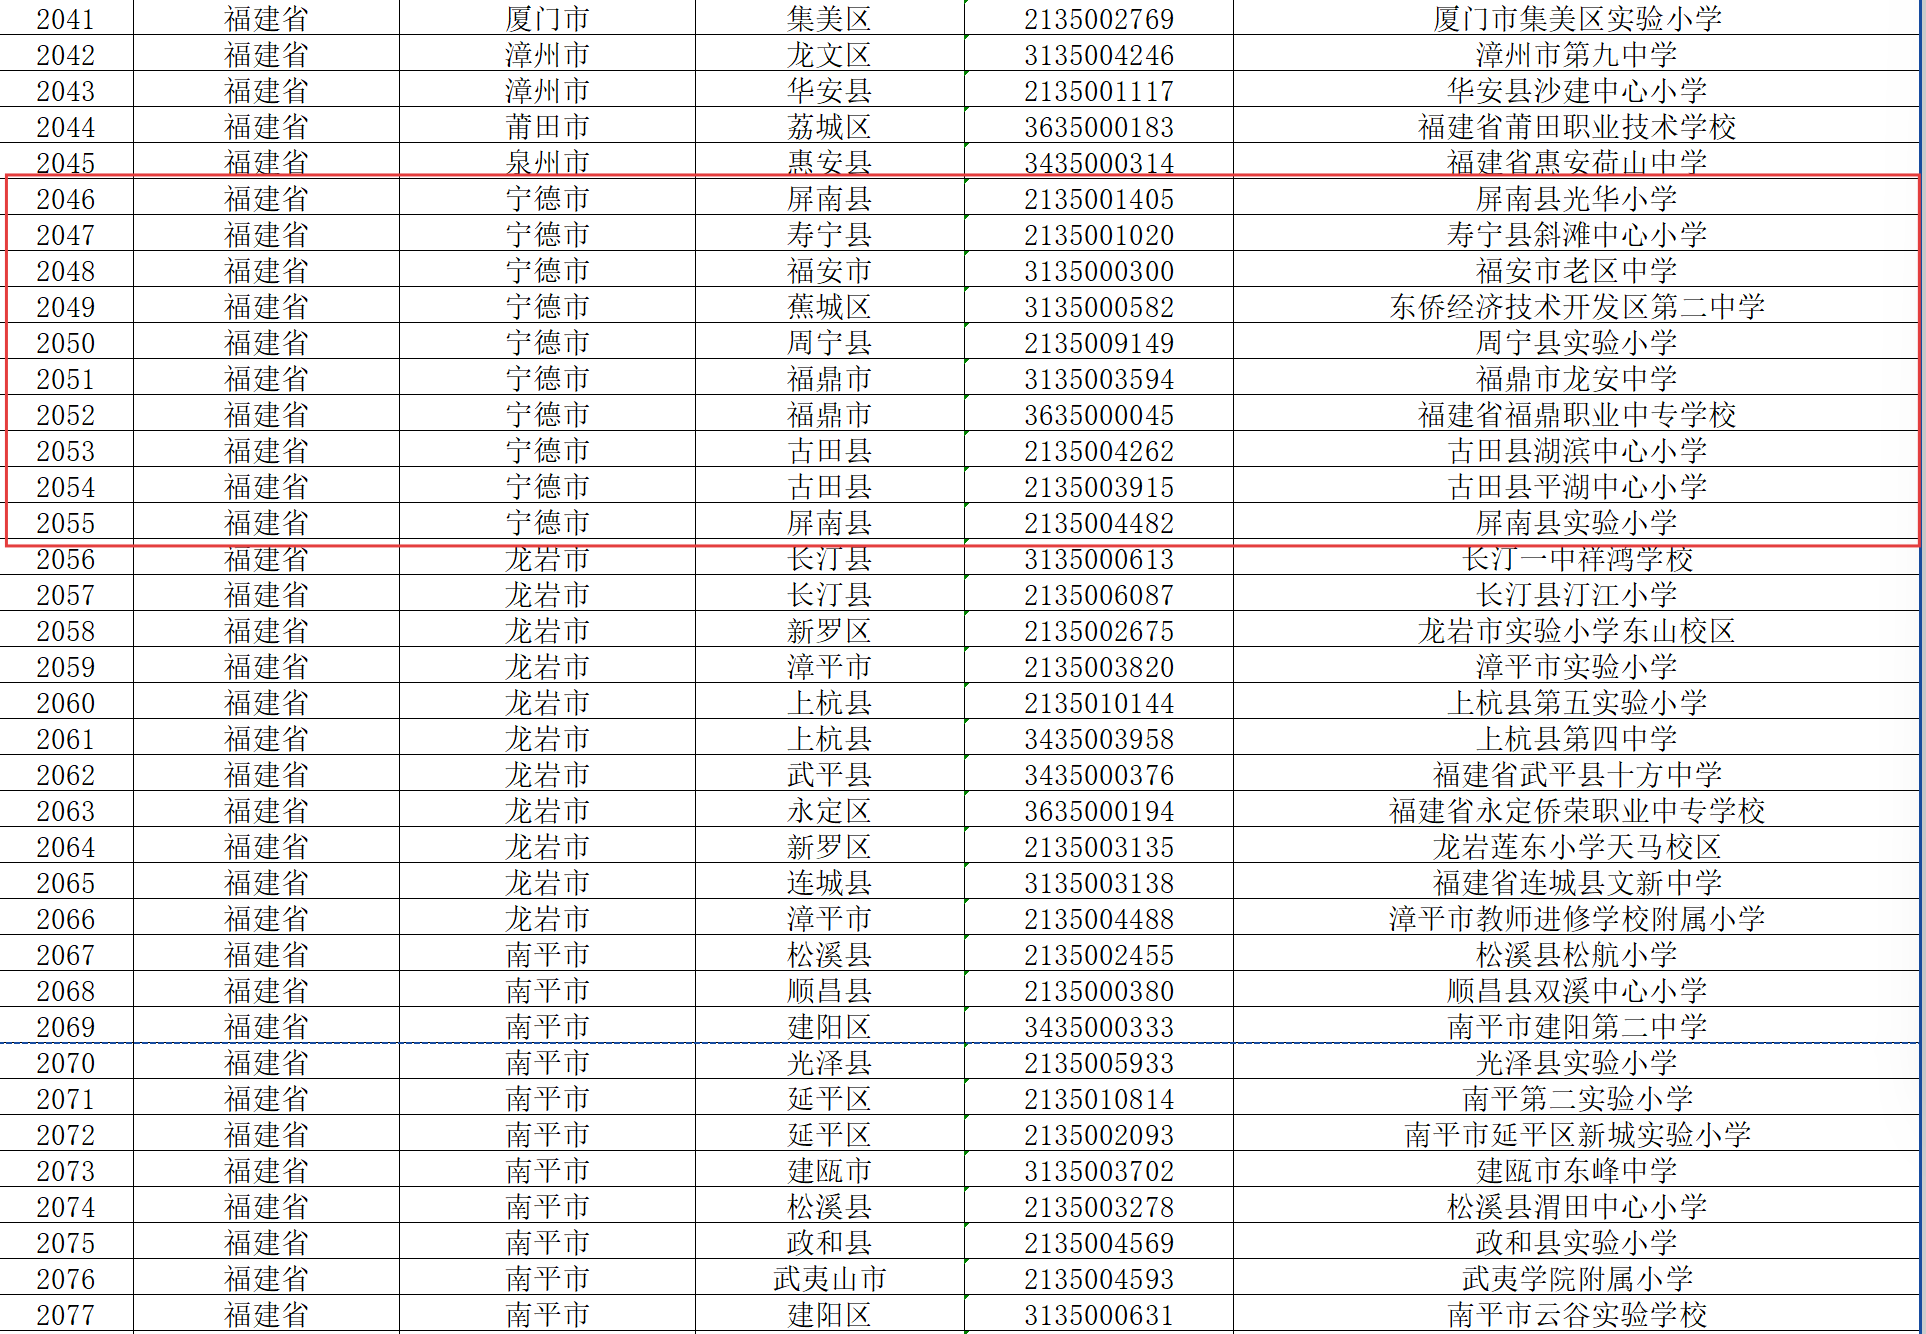Viewport: 1926px width, 1334px height.
Task: Click code 3135003594
Action: coord(1099,379)
